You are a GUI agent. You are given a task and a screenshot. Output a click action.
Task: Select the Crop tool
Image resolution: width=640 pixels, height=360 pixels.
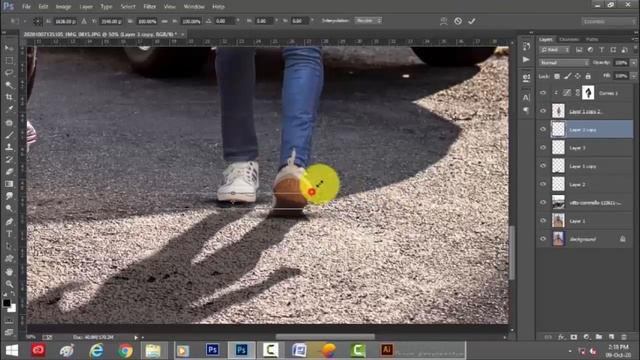click(x=9, y=97)
